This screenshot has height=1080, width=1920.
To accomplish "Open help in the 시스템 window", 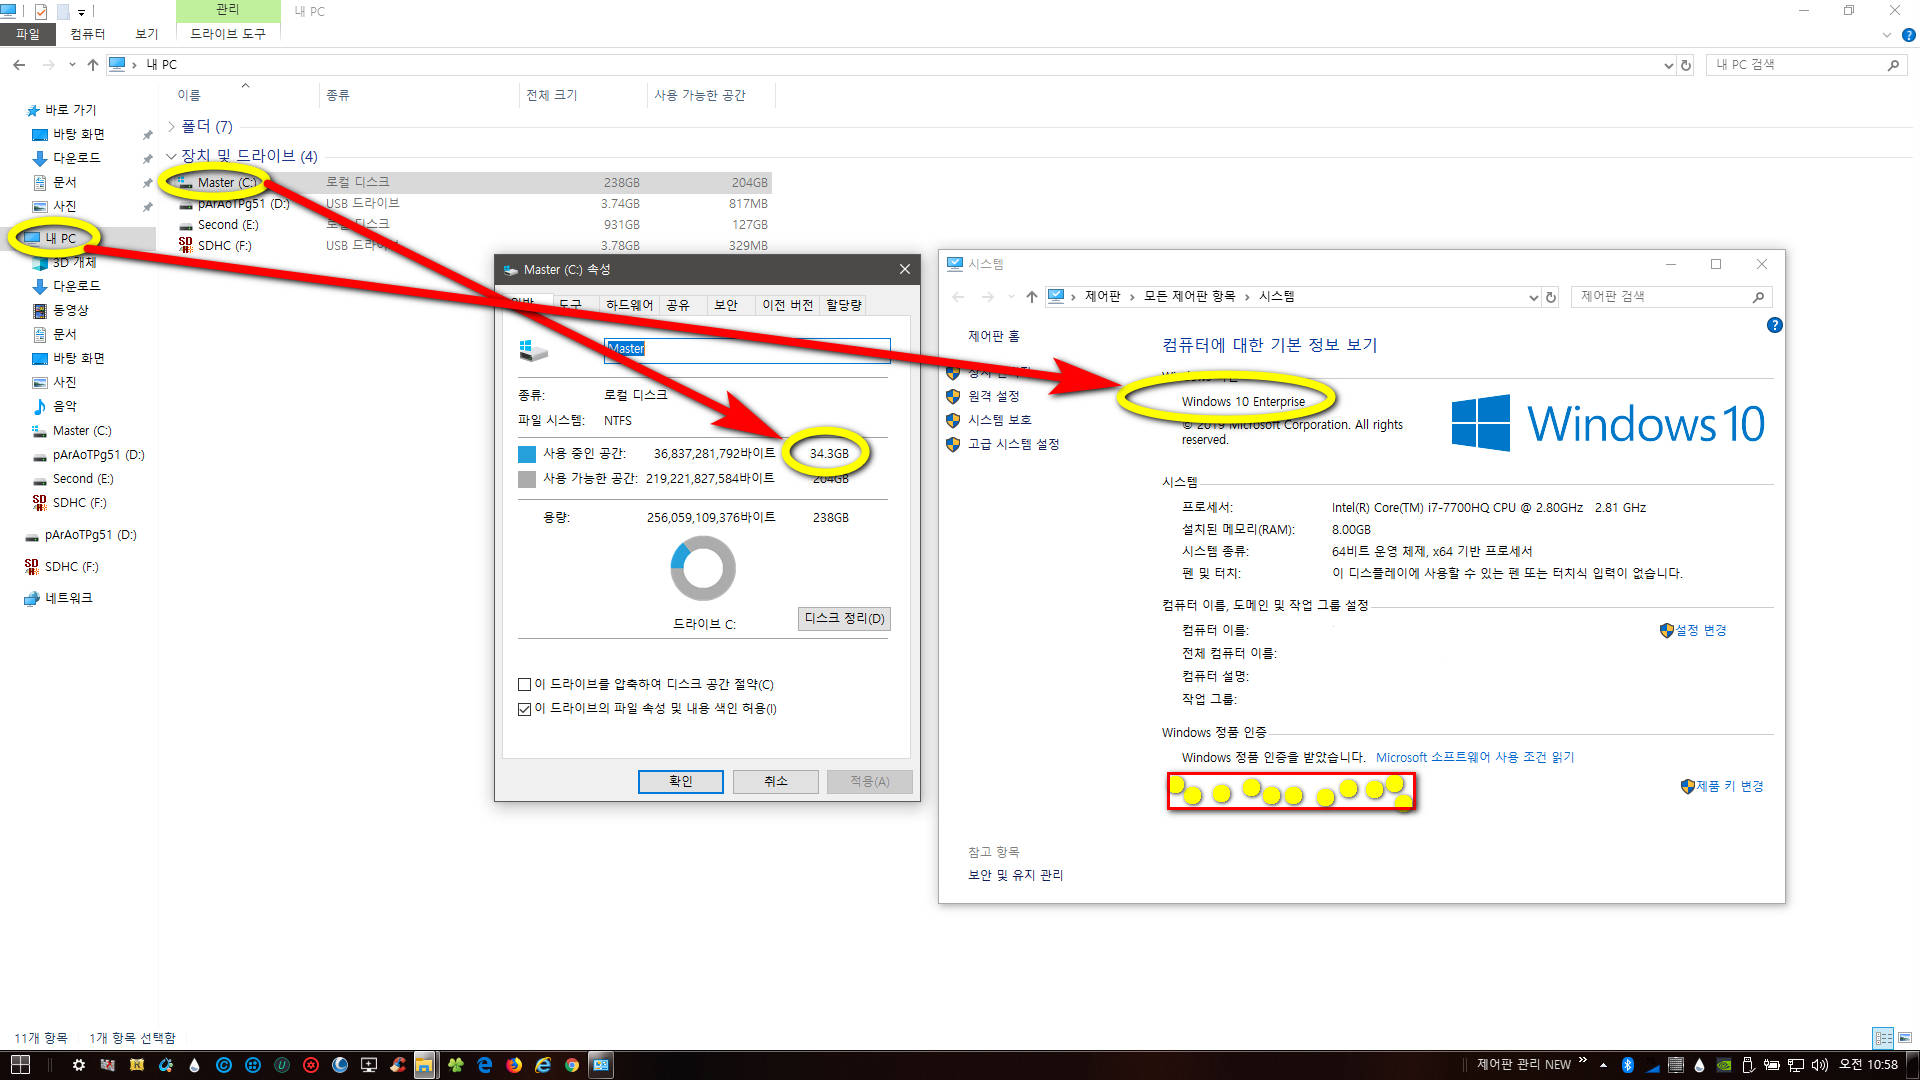I will click(1775, 325).
